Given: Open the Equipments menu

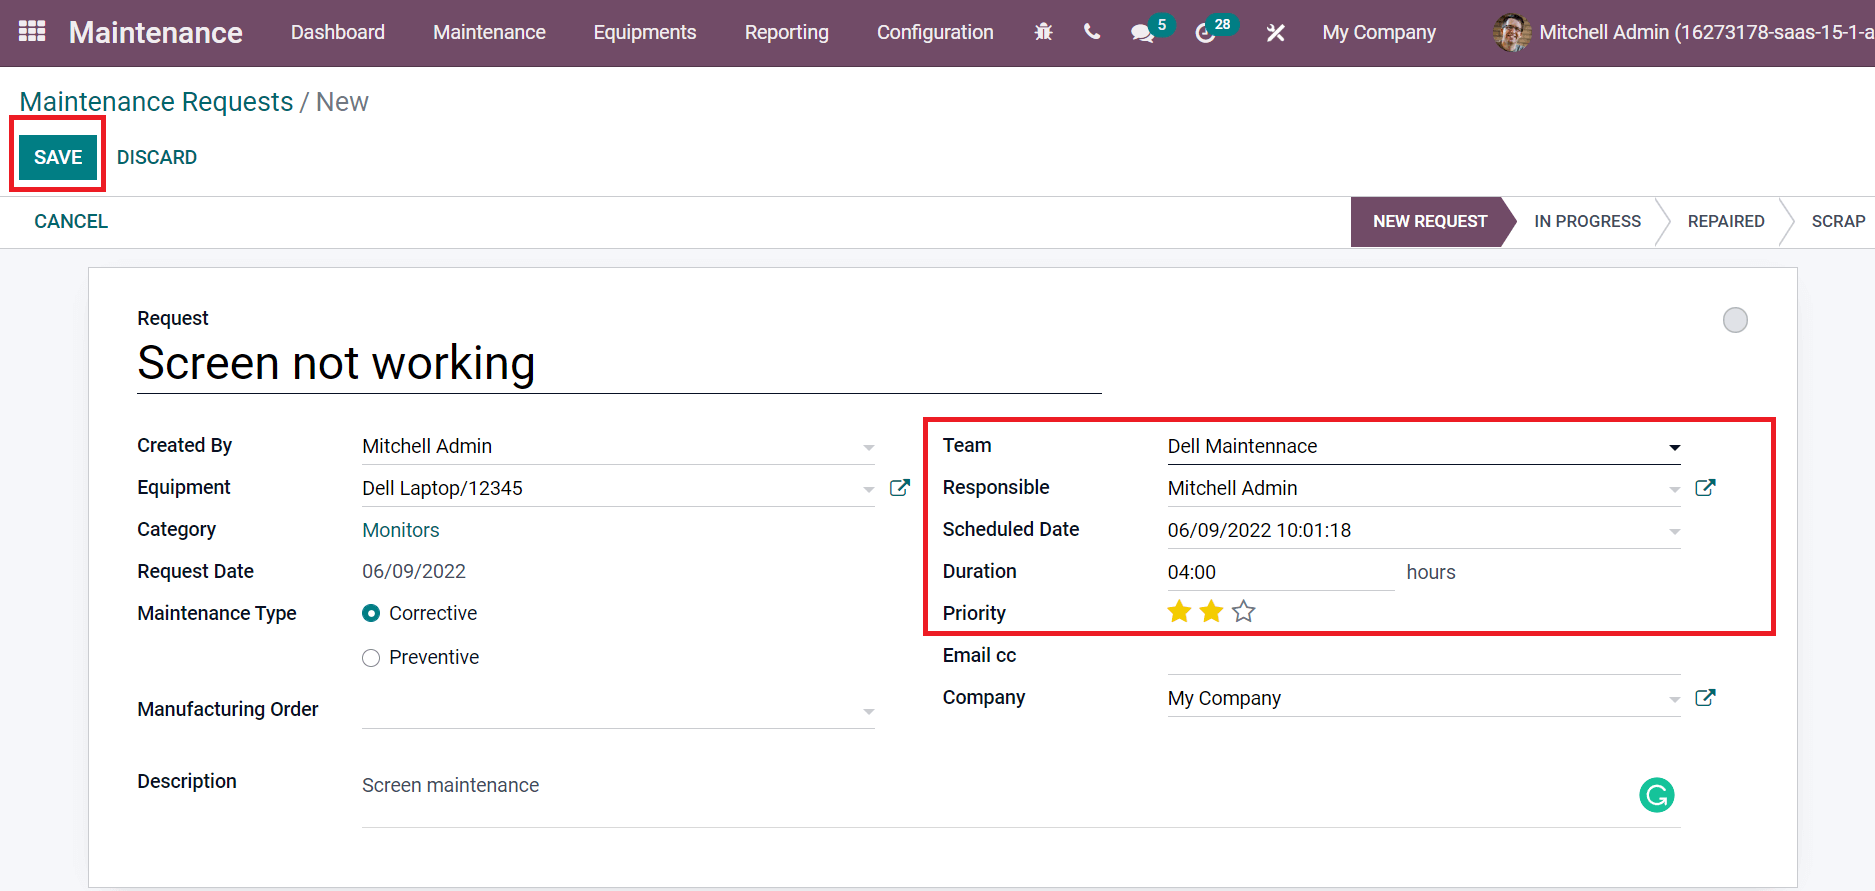Looking at the screenshot, I should (x=645, y=32).
